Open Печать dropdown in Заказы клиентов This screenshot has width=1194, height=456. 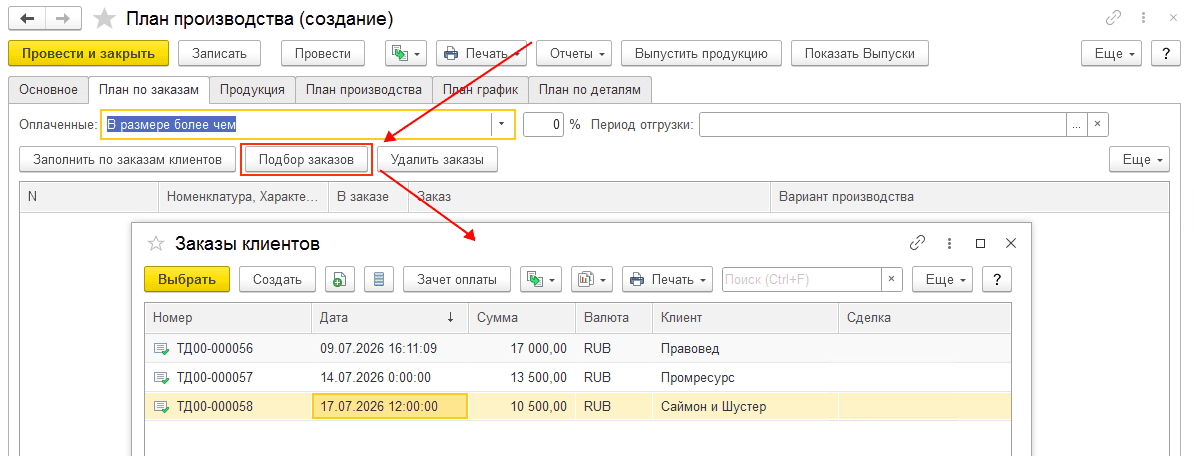(667, 279)
